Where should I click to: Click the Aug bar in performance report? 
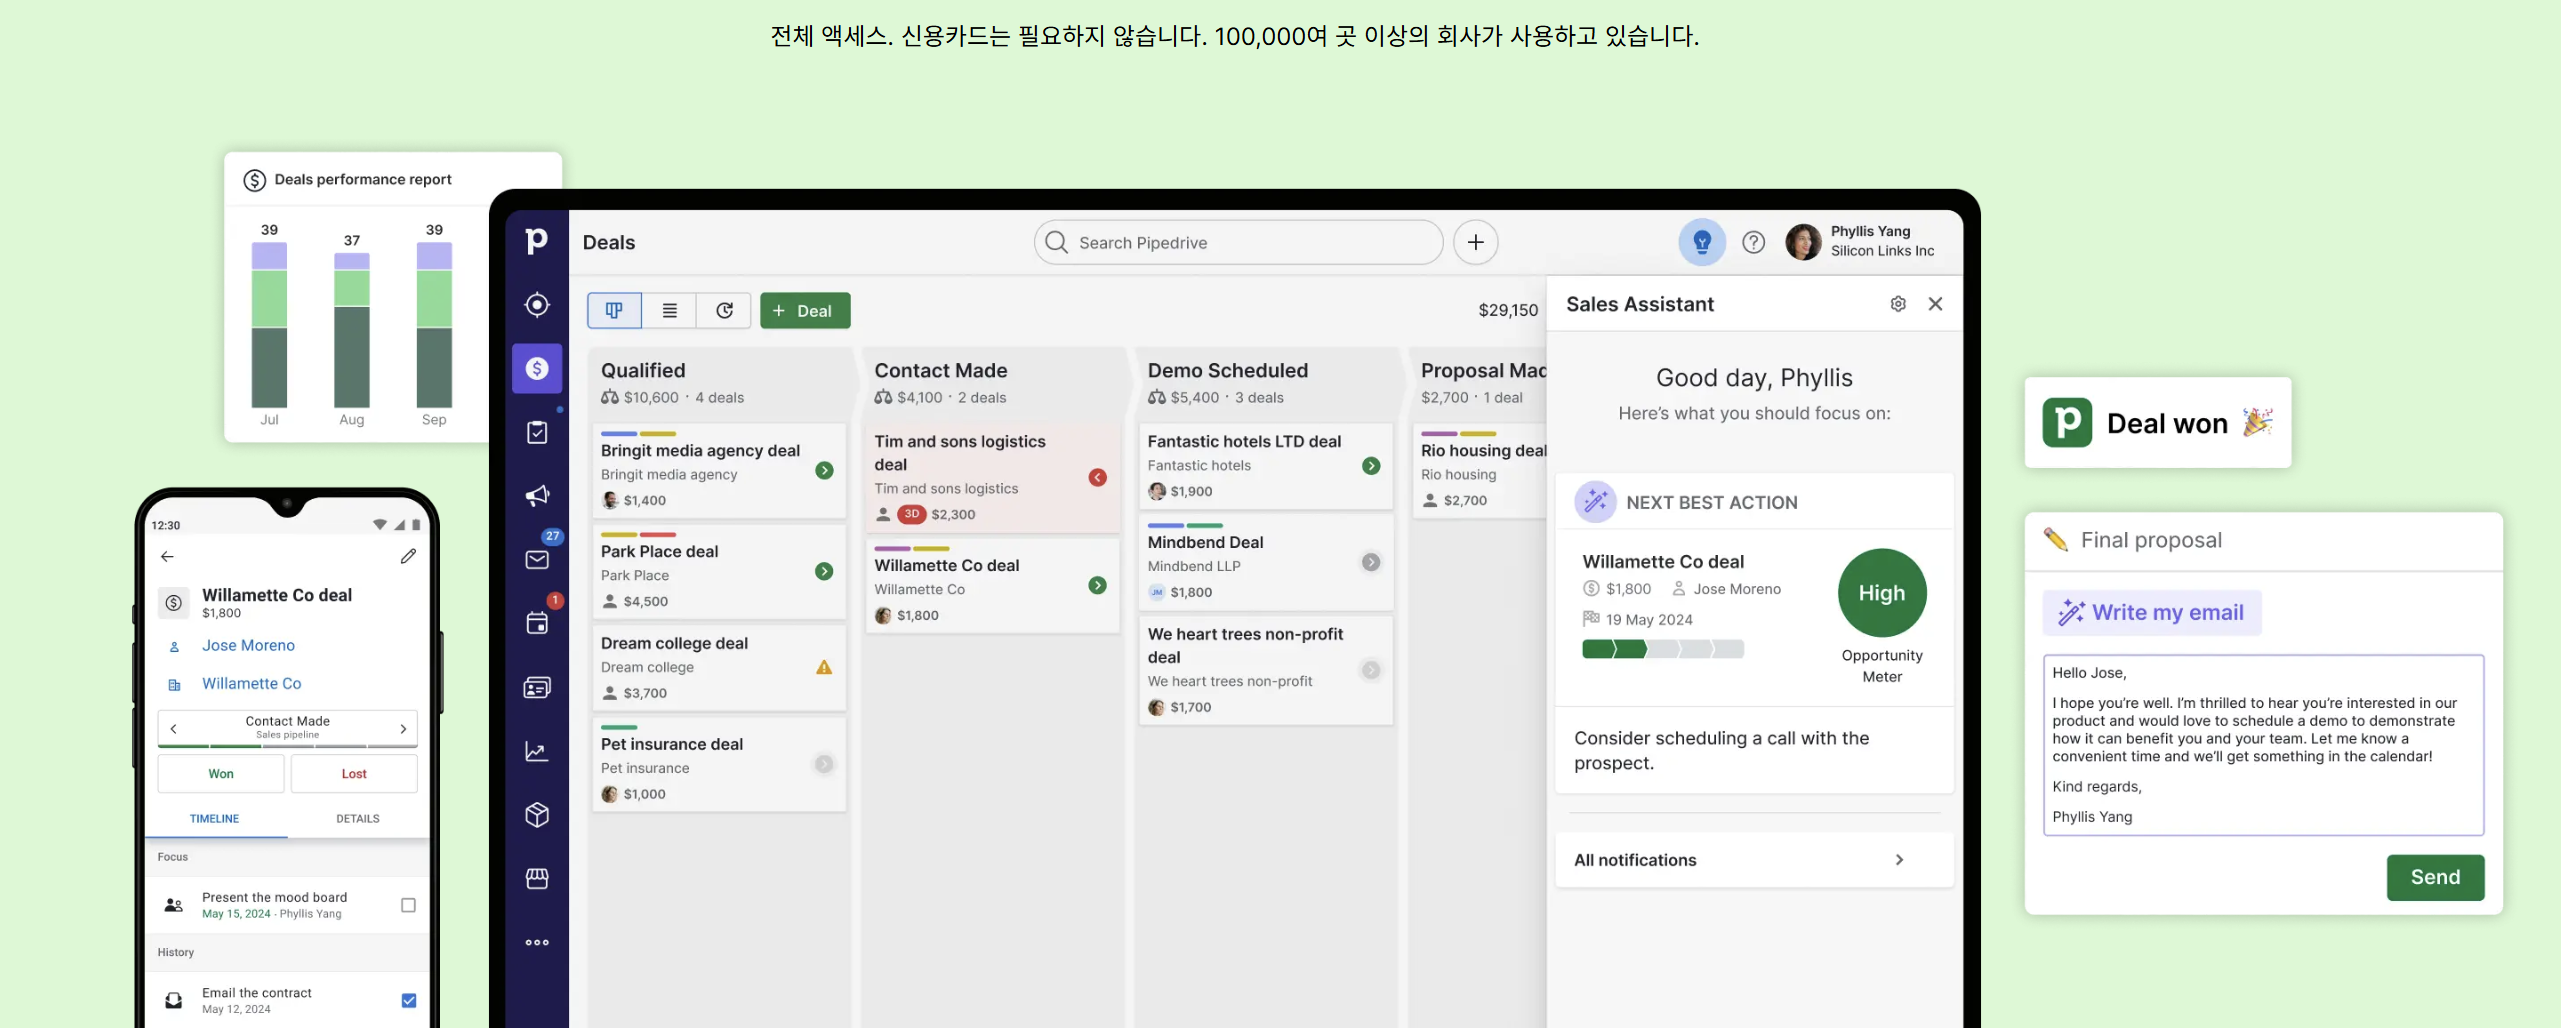click(x=351, y=330)
